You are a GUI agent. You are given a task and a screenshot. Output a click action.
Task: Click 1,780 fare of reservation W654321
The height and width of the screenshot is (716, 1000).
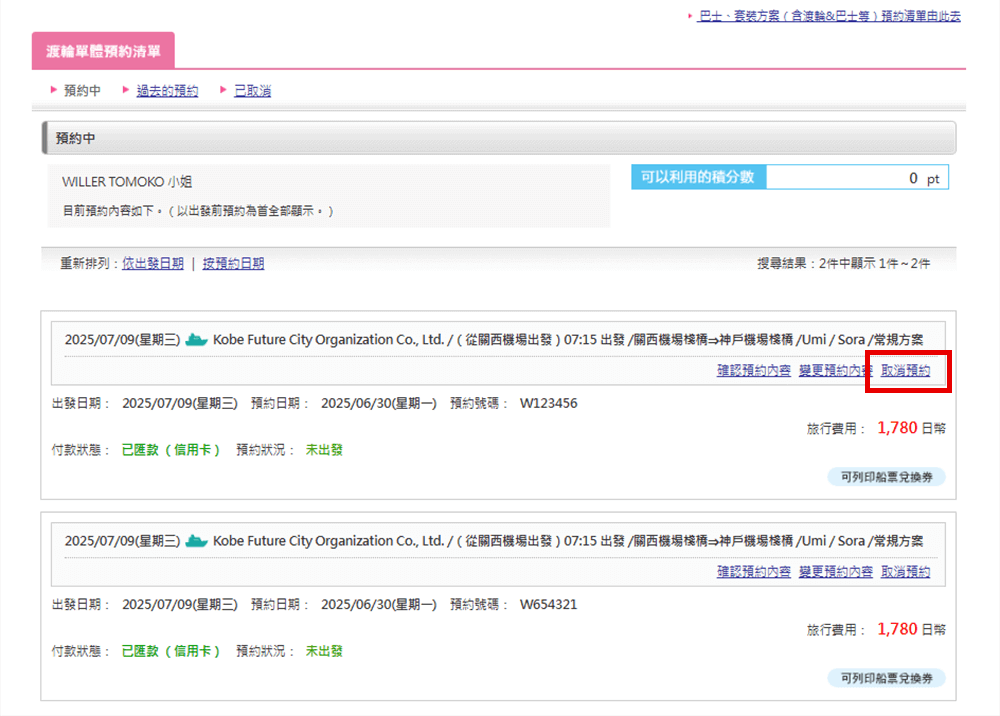coord(897,629)
